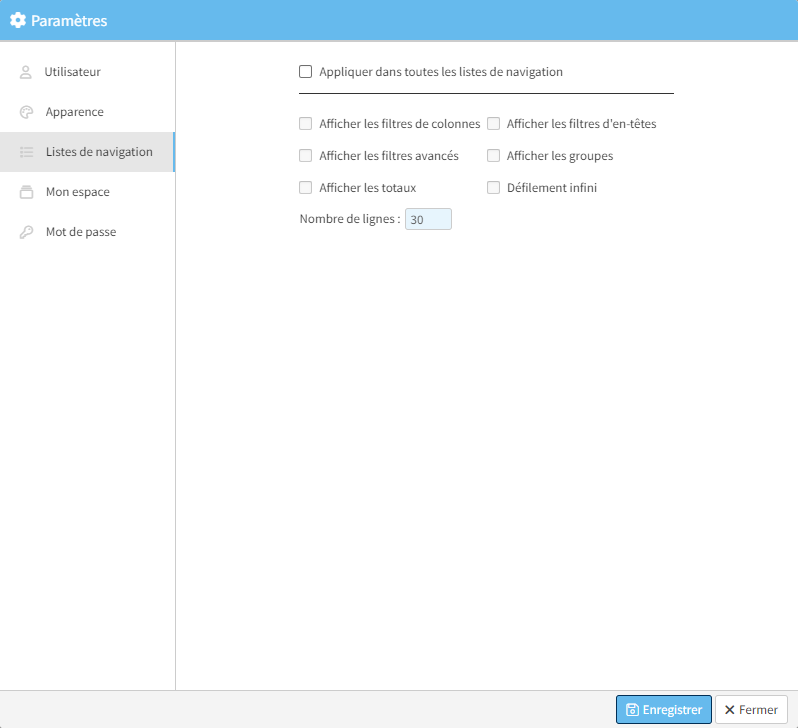Image resolution: width=798 pixels, height=728 pixels.
Task: Turn on Défilement infini checkbox
Action: tap(493, 188)
